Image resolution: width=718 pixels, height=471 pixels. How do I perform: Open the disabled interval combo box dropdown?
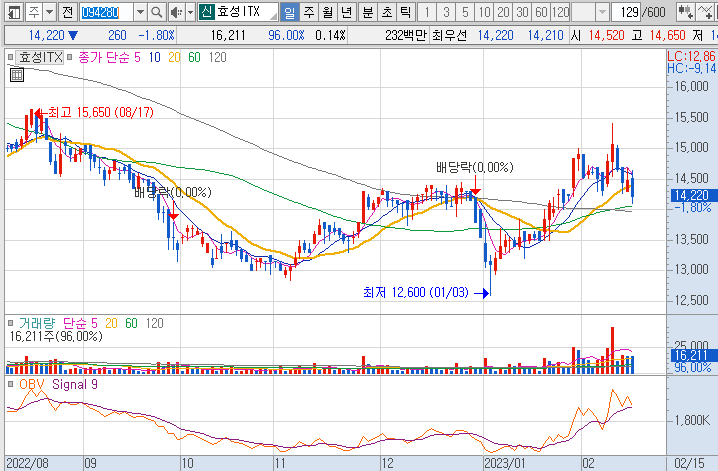coord(603,12)
